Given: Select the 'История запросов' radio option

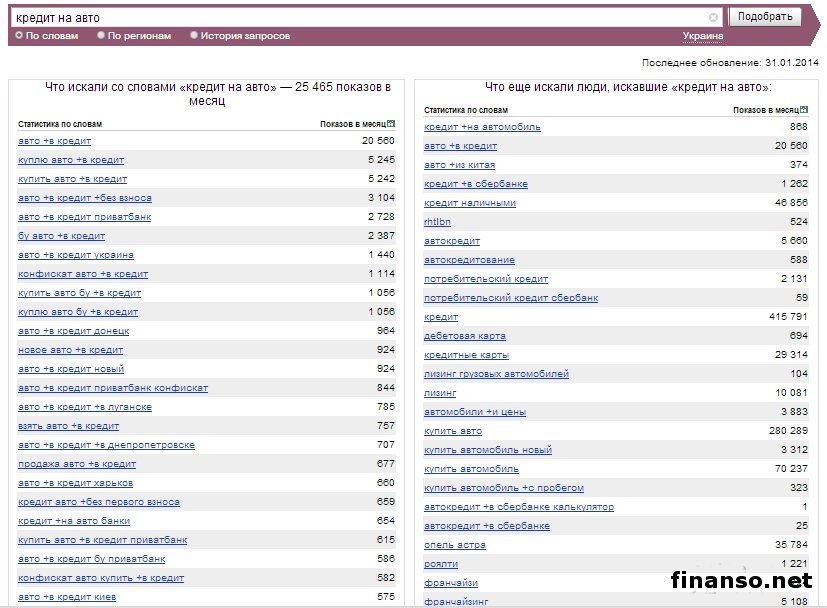Looking at the screenshot, I should pos(194,35).
